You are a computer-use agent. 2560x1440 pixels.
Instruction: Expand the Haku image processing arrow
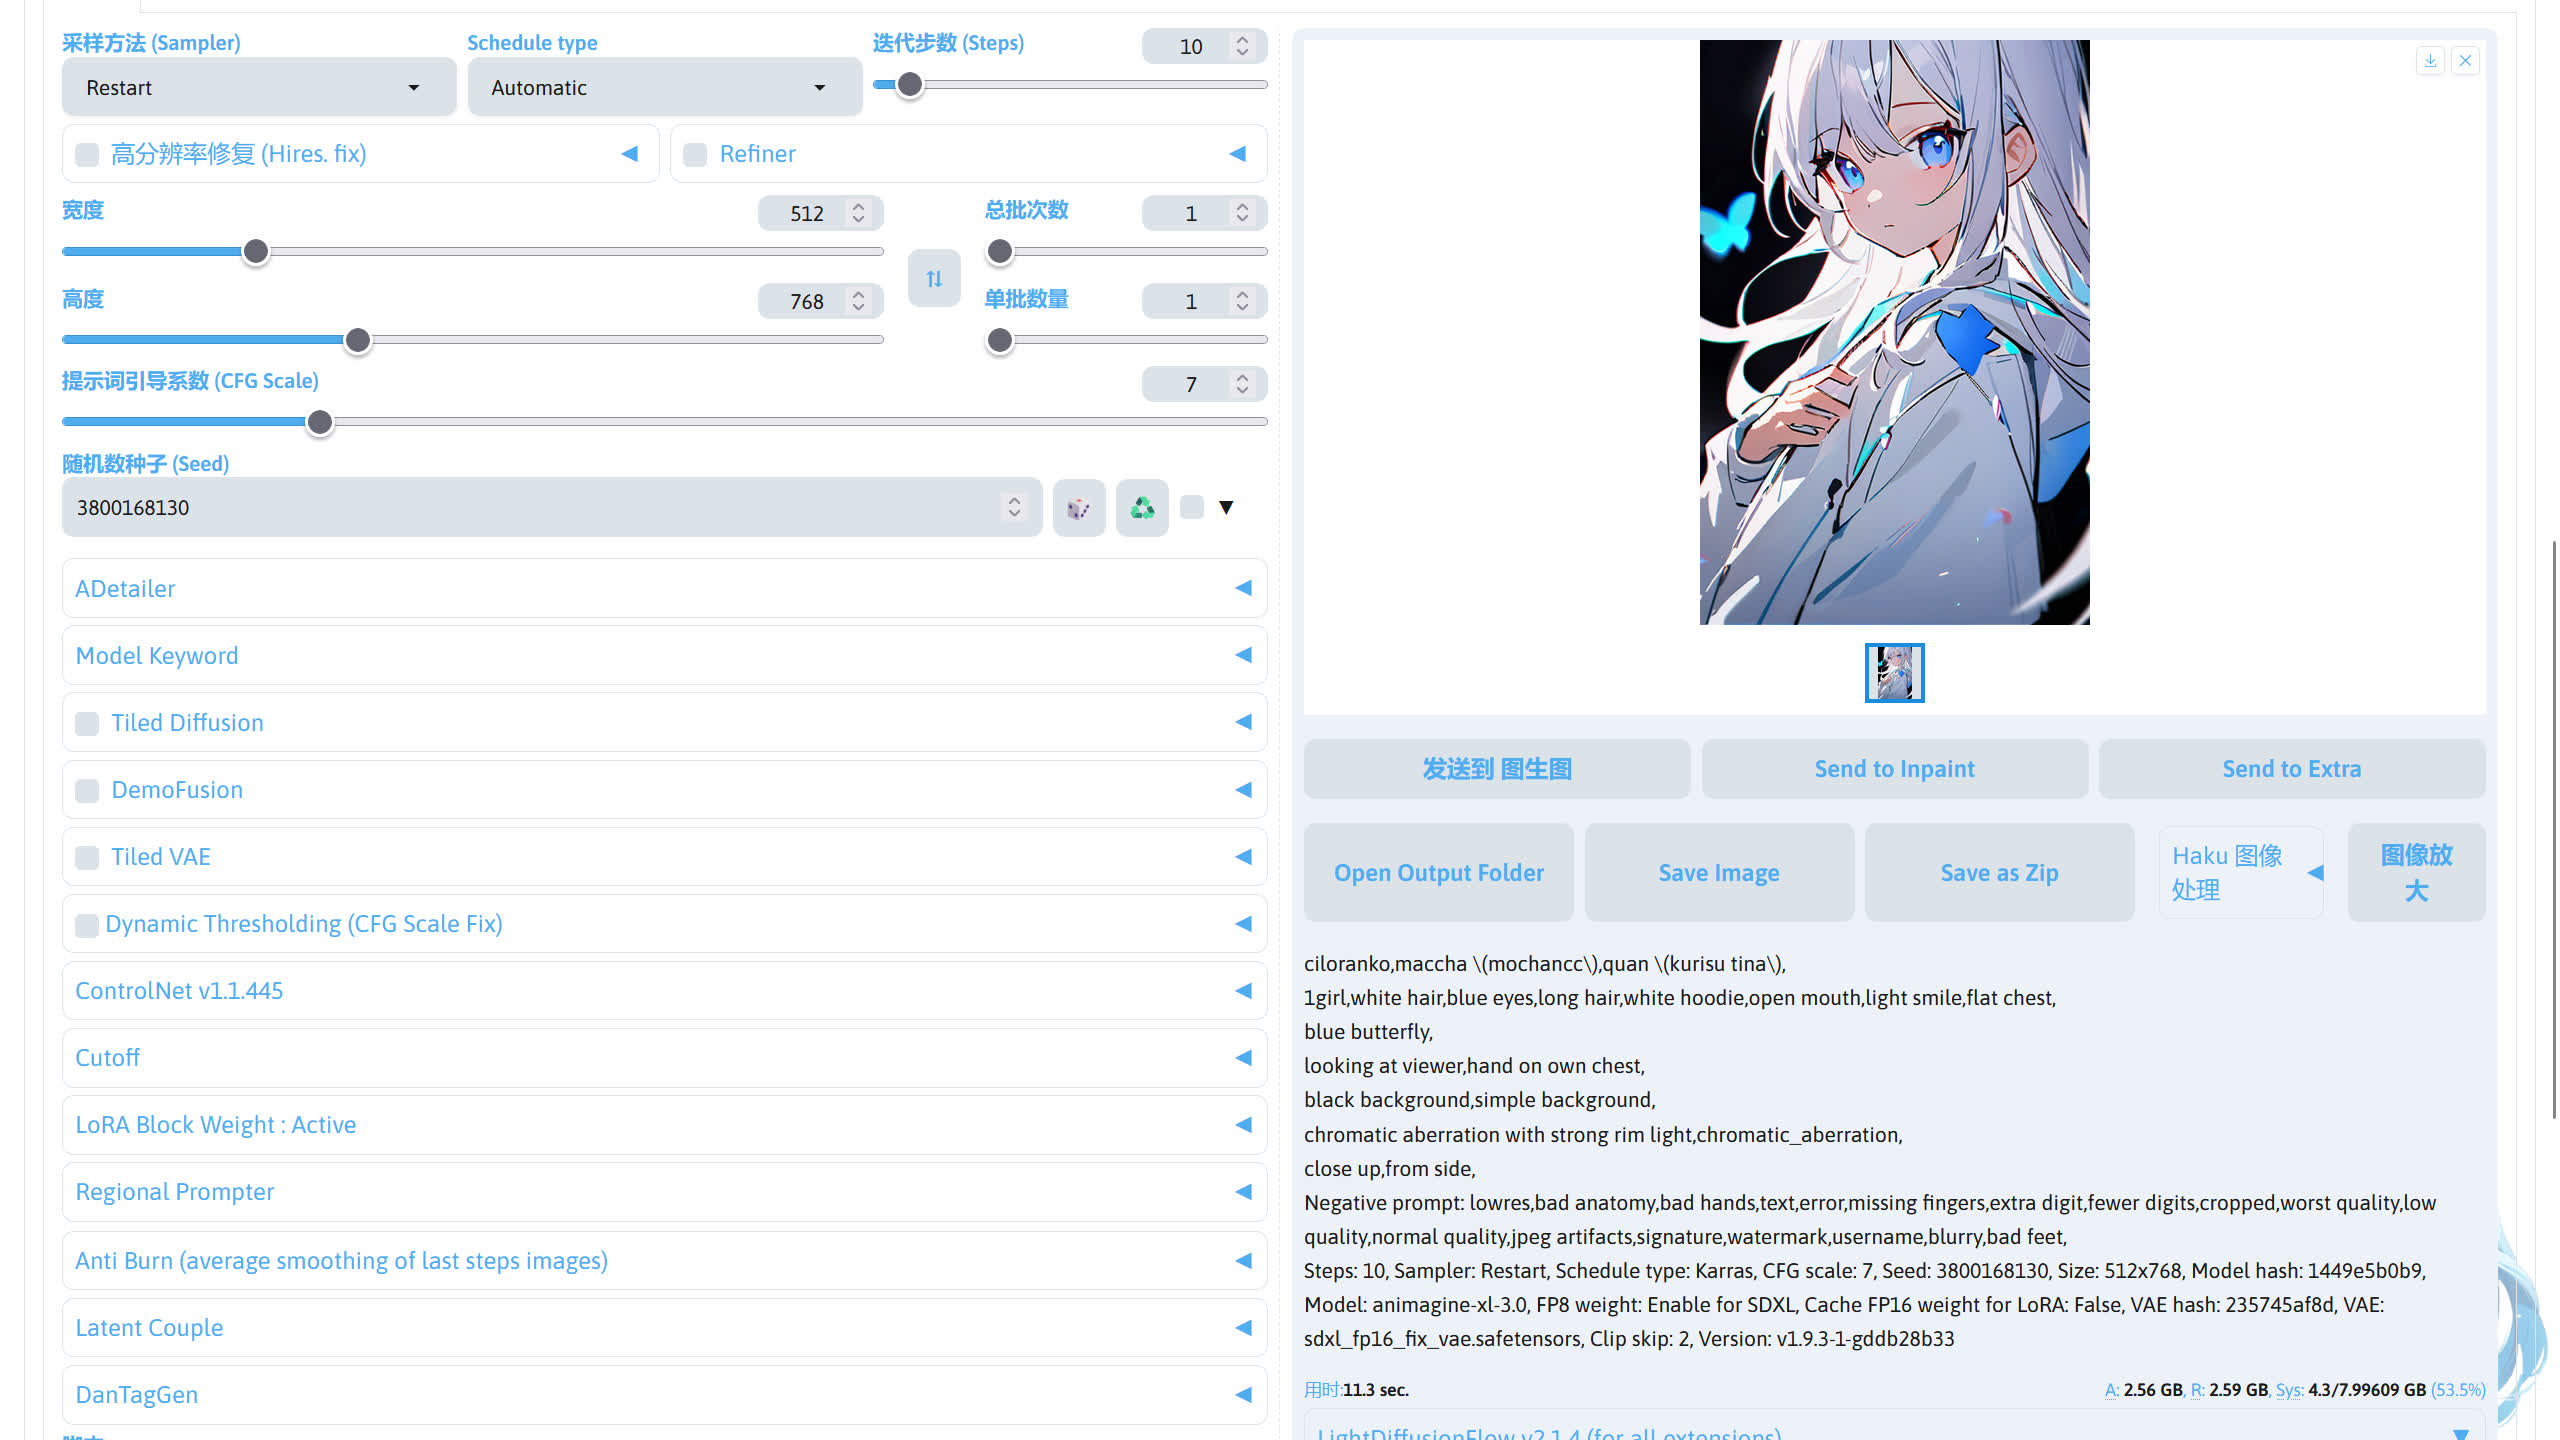[2315, 873]
